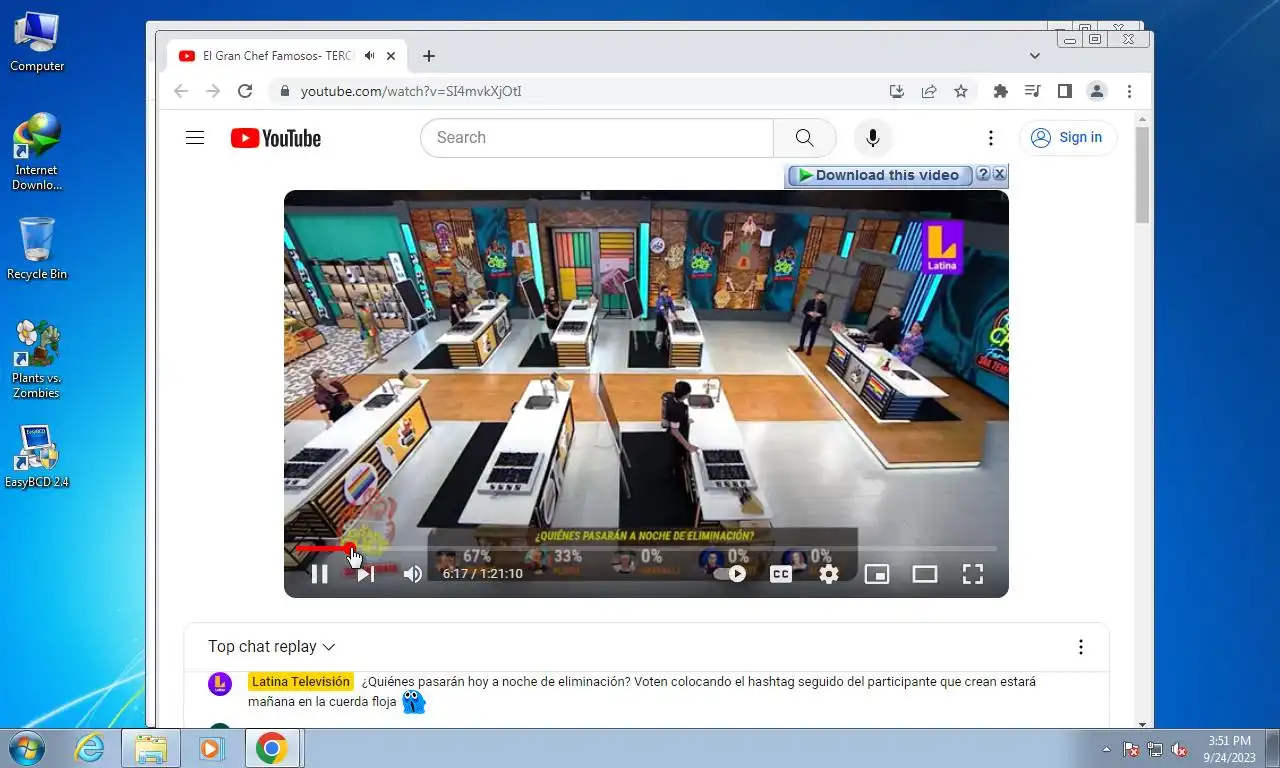The width and height of the screenshot is (1280, 768).
Task: Close the El Gran Chef tab
Action: coord(391,56)
